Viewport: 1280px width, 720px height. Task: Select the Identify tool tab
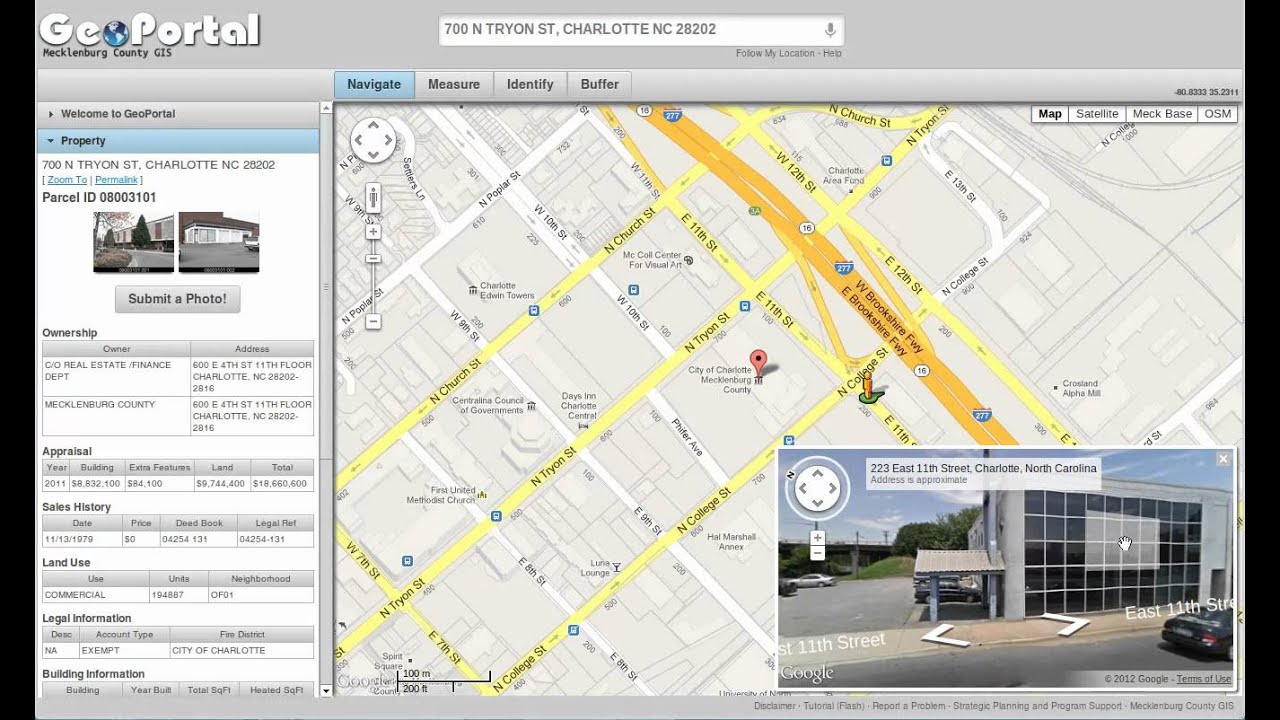pyautogui.click(x=530, y=84)
